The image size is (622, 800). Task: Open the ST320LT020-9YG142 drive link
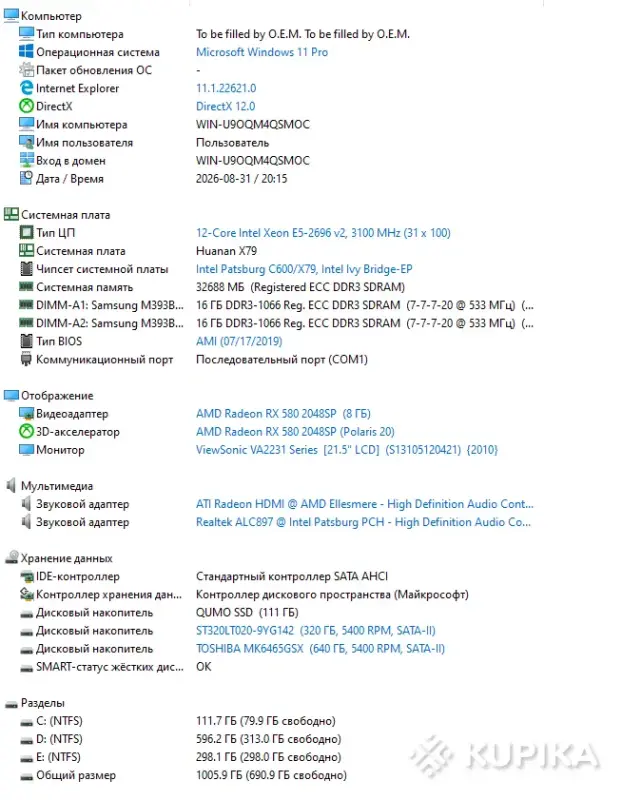coord(315,631)
